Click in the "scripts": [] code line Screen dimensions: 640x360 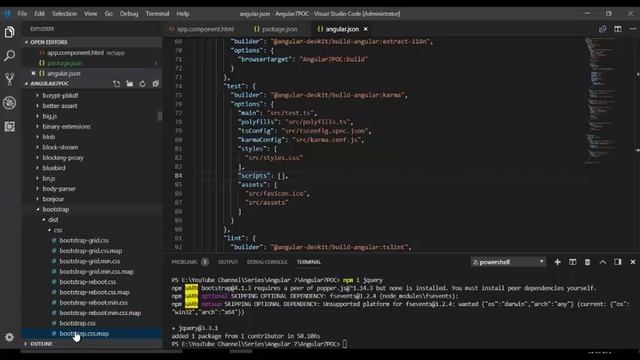[x=264, y=176]
